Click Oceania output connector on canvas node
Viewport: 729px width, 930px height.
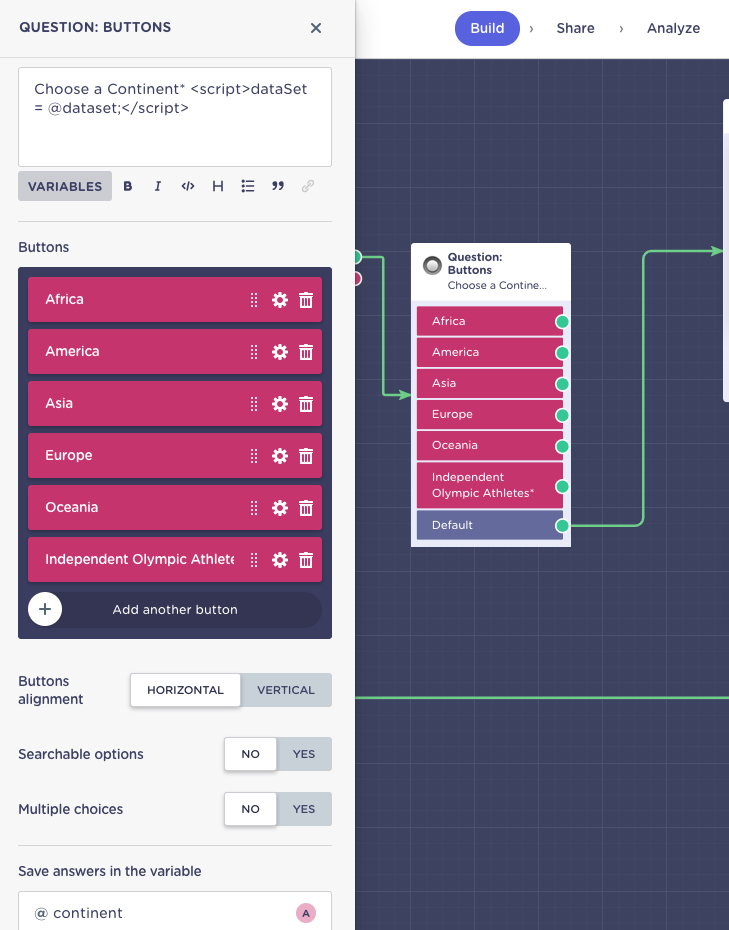[x=562, y=446]
